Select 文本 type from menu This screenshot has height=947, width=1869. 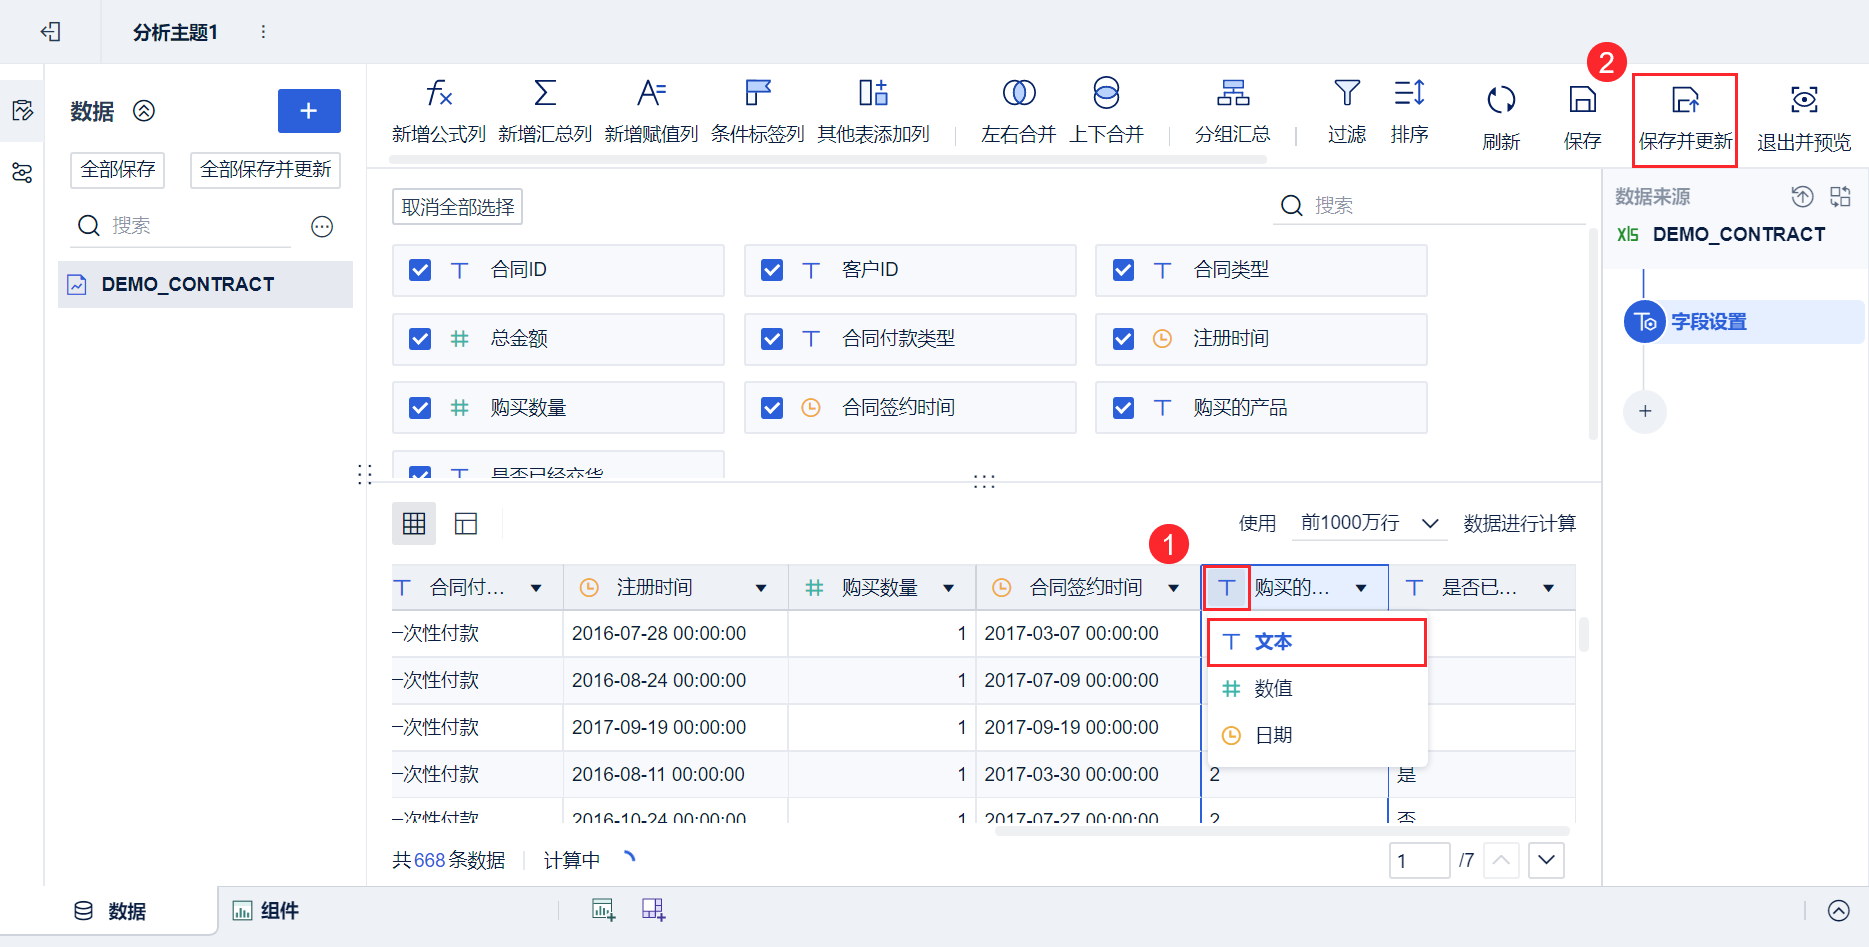pyautogui.click(x=1317, y=642)
